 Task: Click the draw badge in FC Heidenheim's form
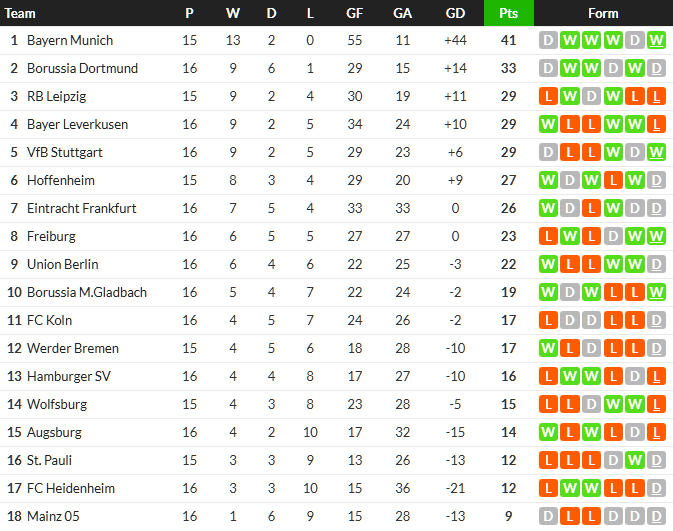657,489
